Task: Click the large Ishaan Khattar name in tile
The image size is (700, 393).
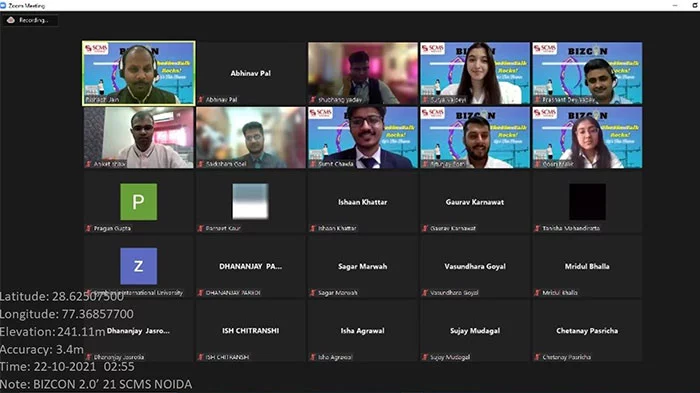Action: [x=362, y=202]
